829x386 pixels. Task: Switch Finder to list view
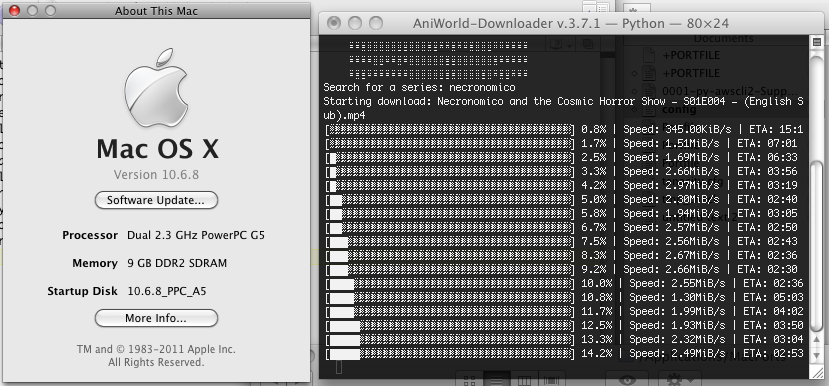497,380
